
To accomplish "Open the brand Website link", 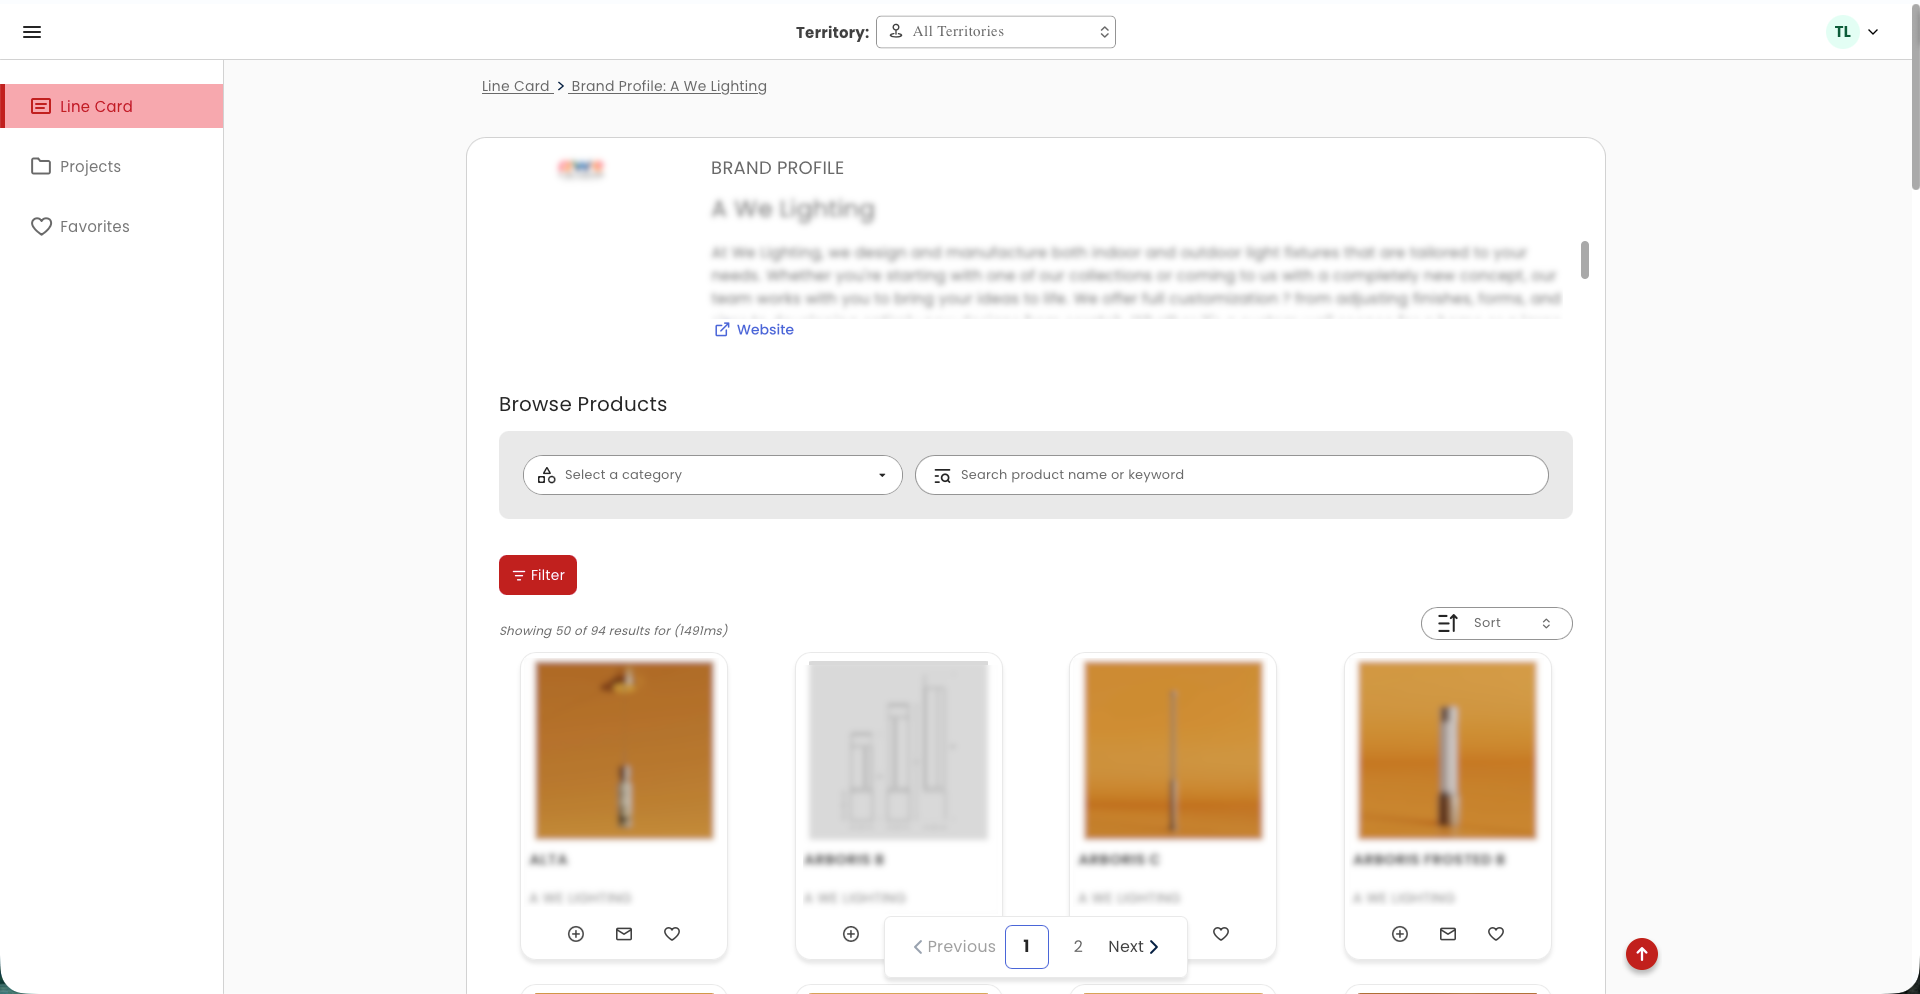I will (754, 330).
